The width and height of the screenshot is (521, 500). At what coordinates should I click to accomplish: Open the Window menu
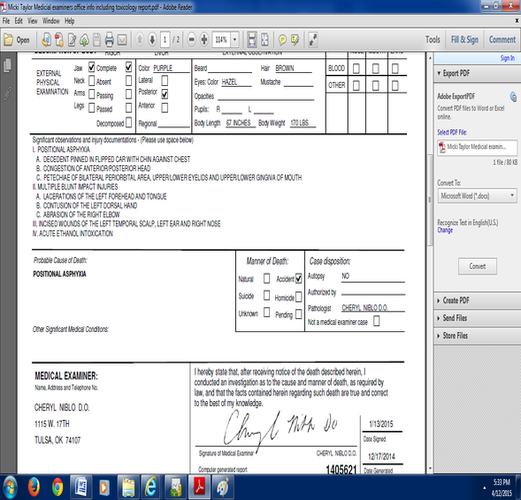coord(51,21)
